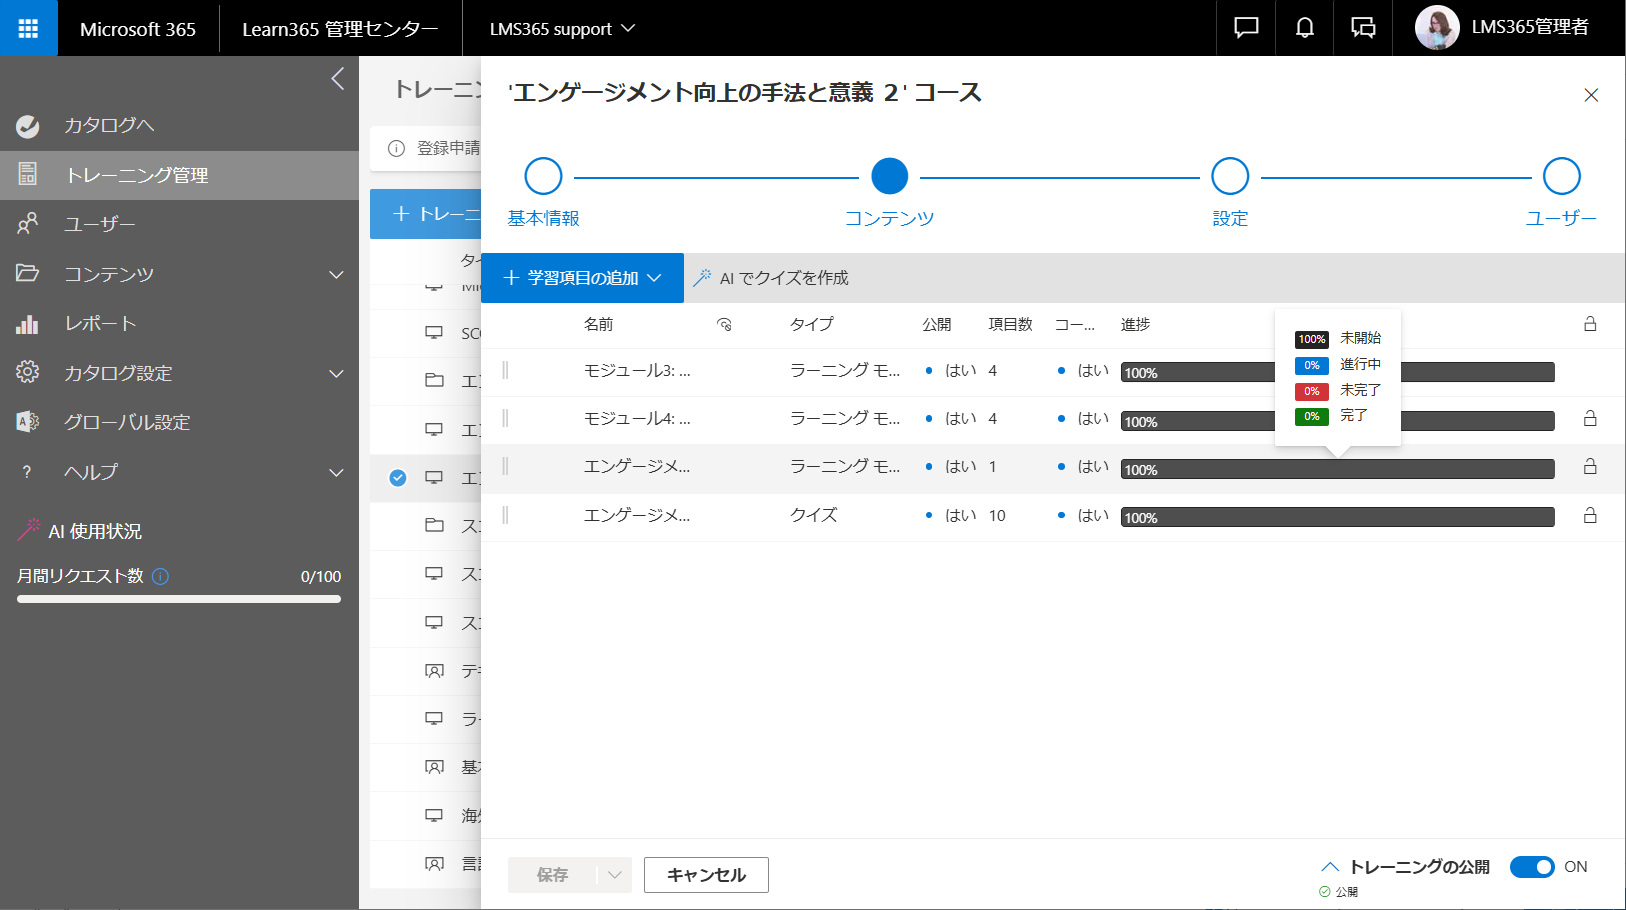Click the 保存 button
This screenshot has height=910, width=1626.
coord(552,875)
